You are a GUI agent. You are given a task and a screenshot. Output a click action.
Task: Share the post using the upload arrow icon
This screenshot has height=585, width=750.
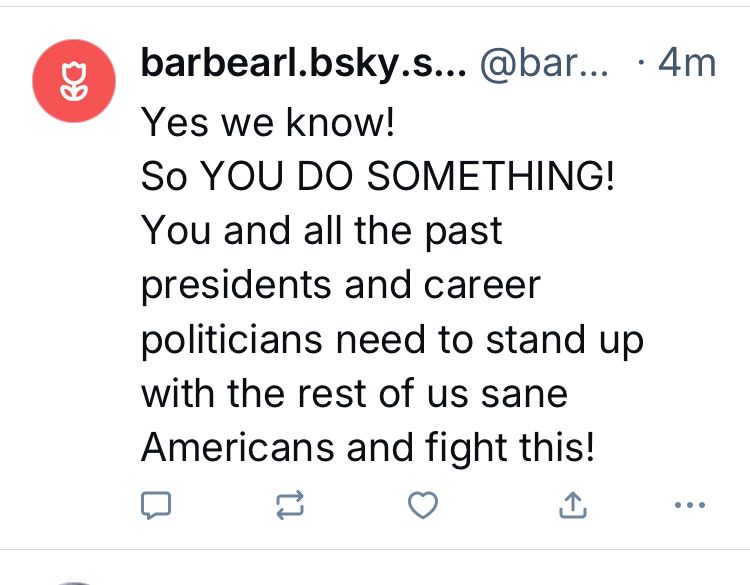573,505
